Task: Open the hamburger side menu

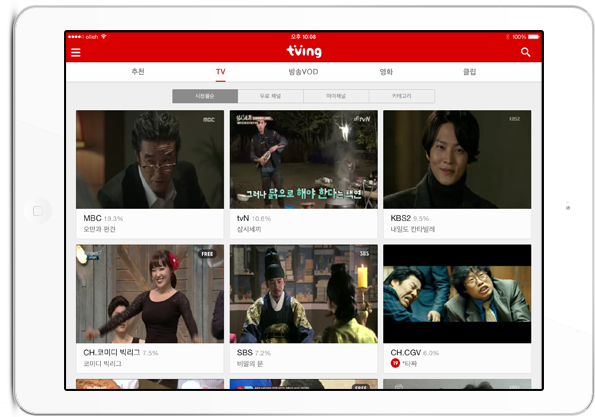Action: (76, 52)
